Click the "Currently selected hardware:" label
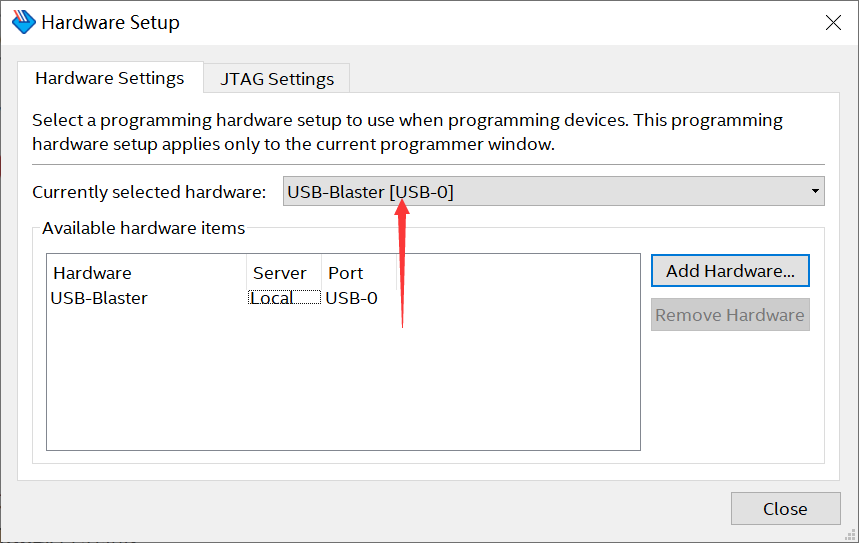Image resolution: width=859 pixels, height=543 pixels. coord(149,192)
